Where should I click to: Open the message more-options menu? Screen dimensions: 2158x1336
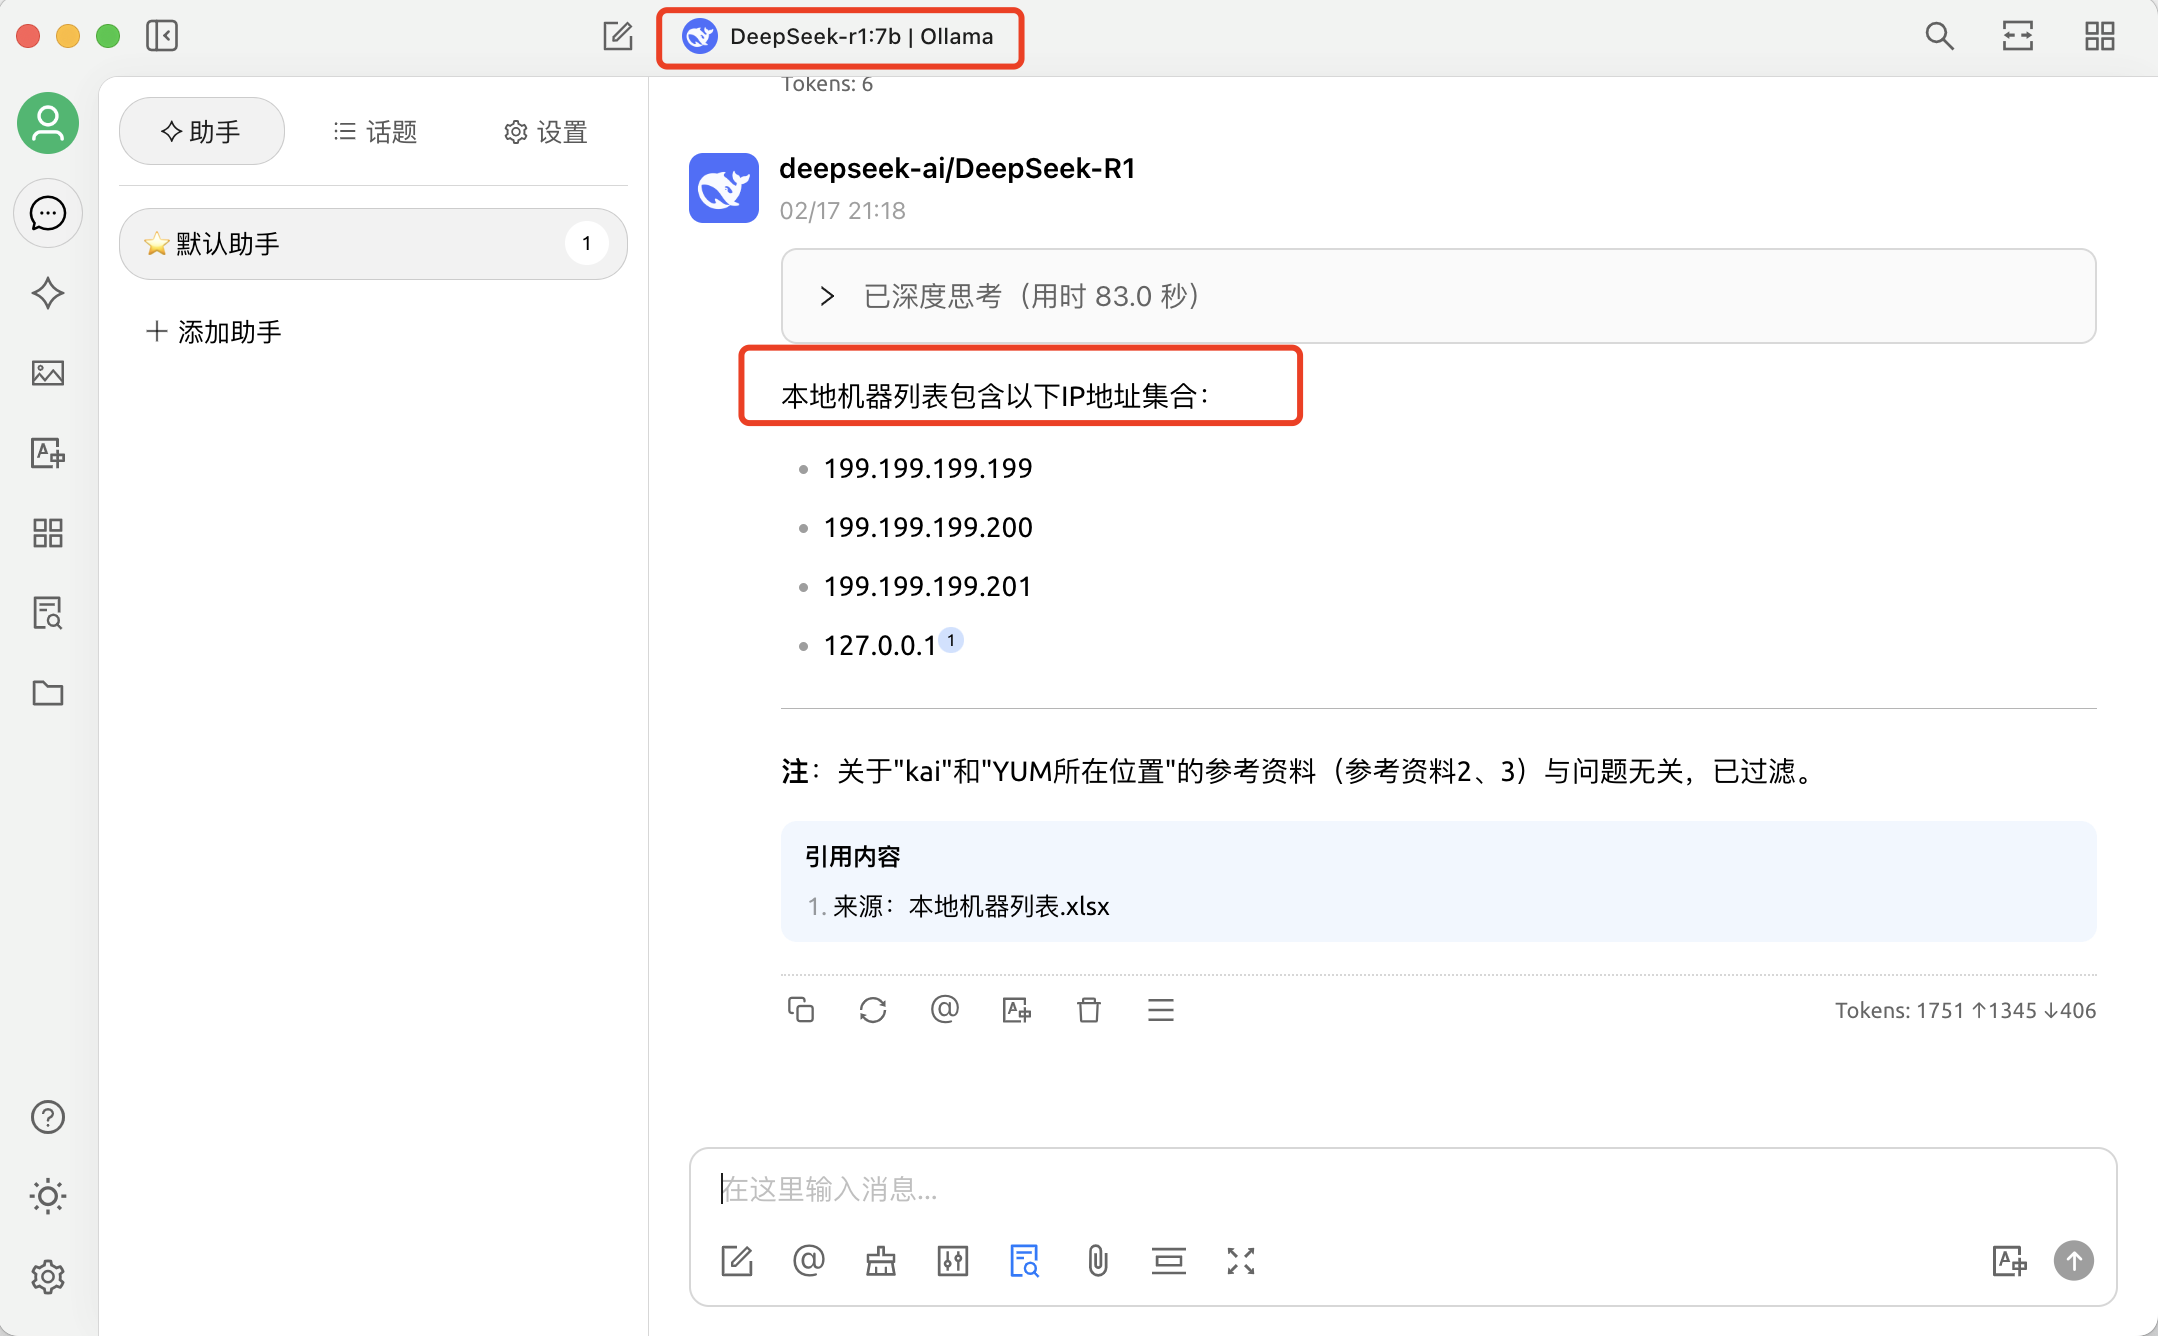coord(1160,1010)
